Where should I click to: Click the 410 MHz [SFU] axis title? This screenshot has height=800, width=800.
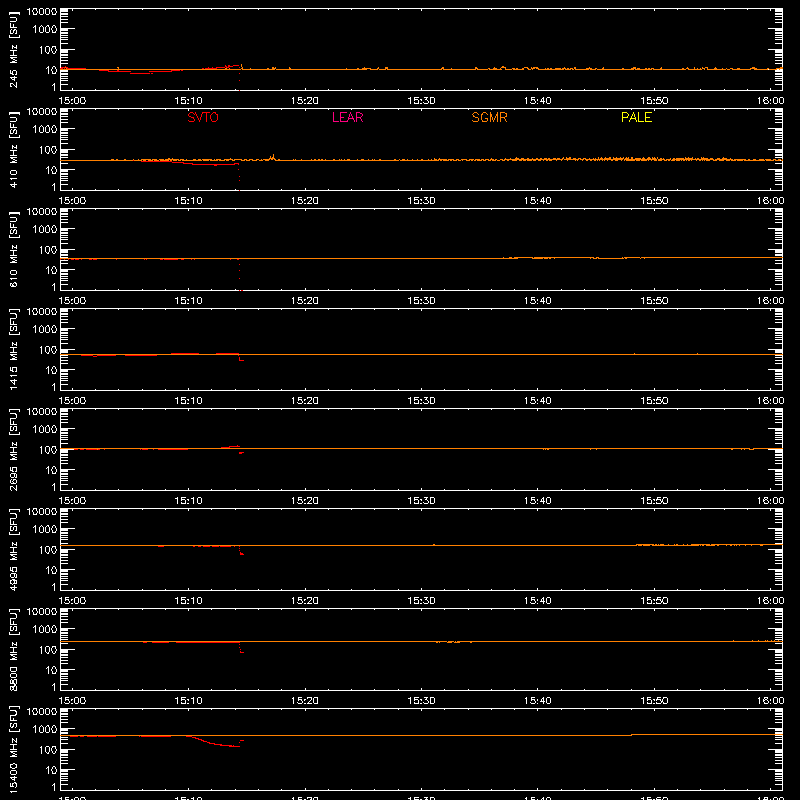pyautogui.click(x=14, y=149)
